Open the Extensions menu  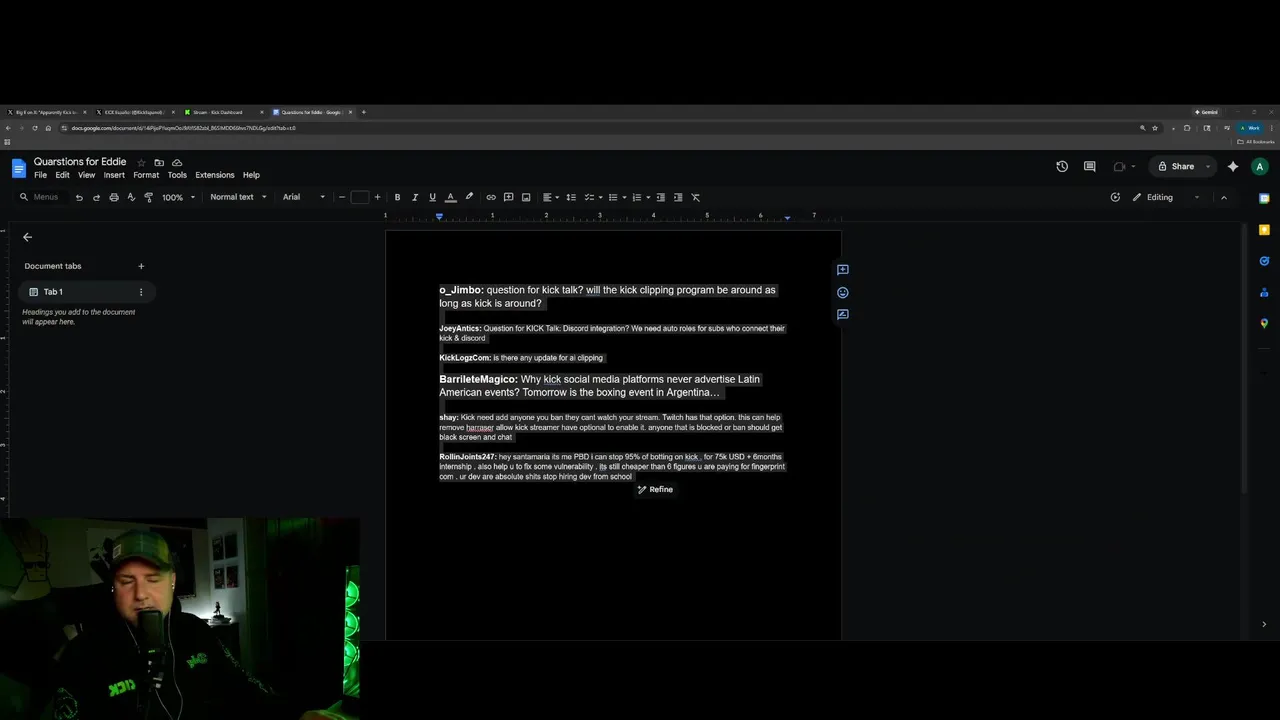(215, 175)
